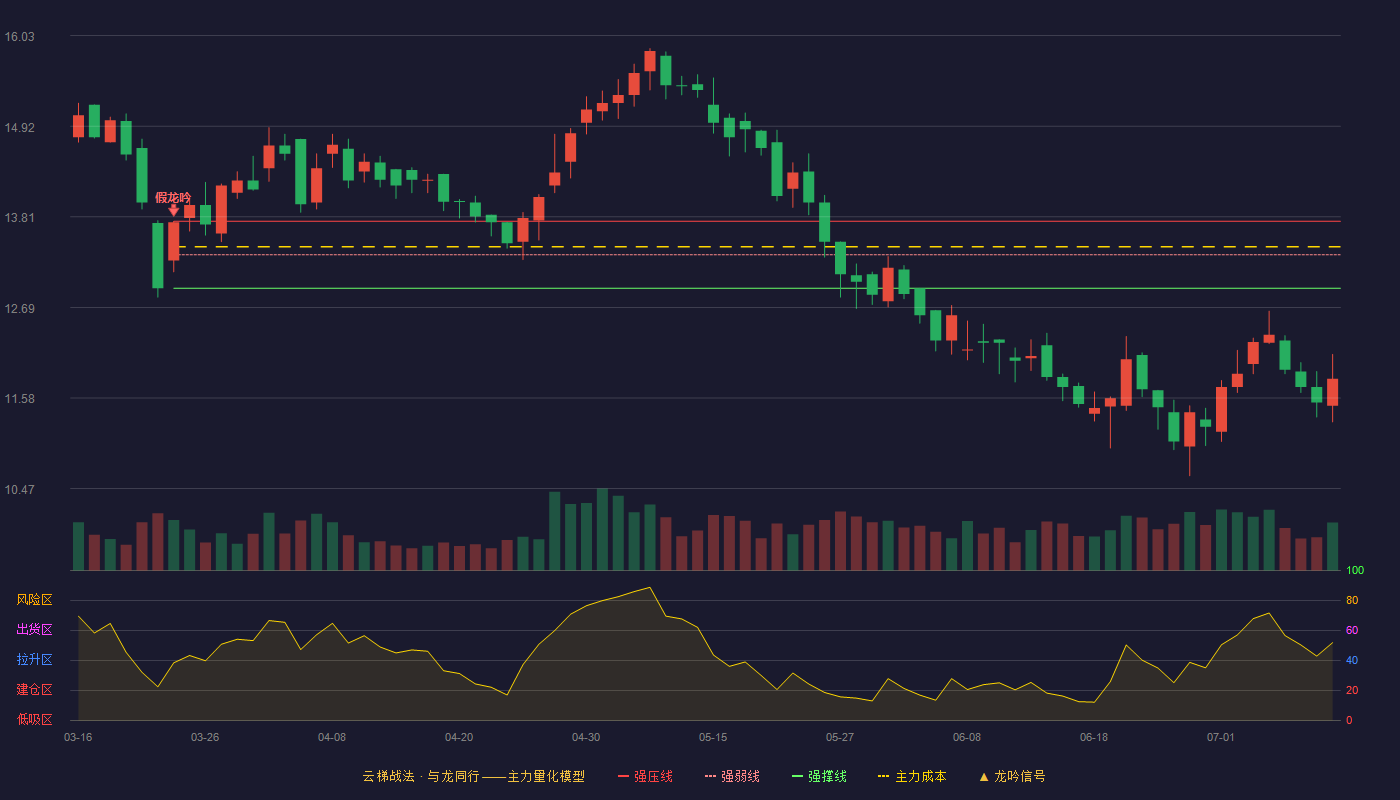
Task: Click the yellow dashed 主力成本 line
Action: 760,246
